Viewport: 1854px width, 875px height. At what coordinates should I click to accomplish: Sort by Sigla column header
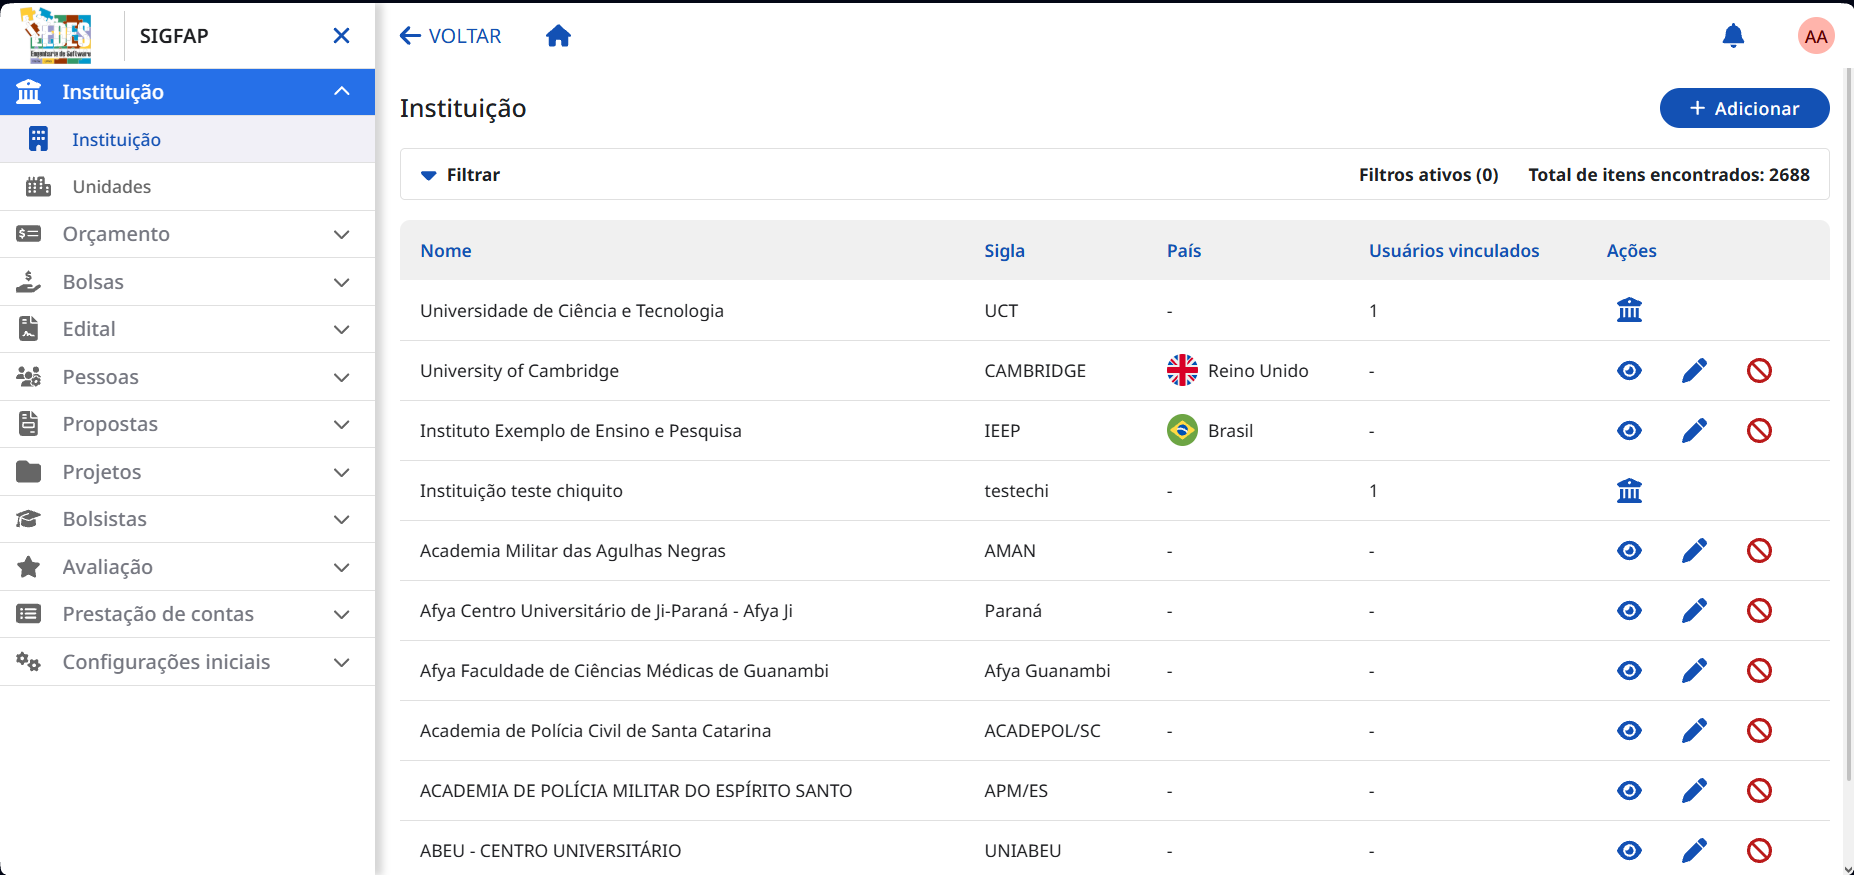click(x=1004, y=251)
